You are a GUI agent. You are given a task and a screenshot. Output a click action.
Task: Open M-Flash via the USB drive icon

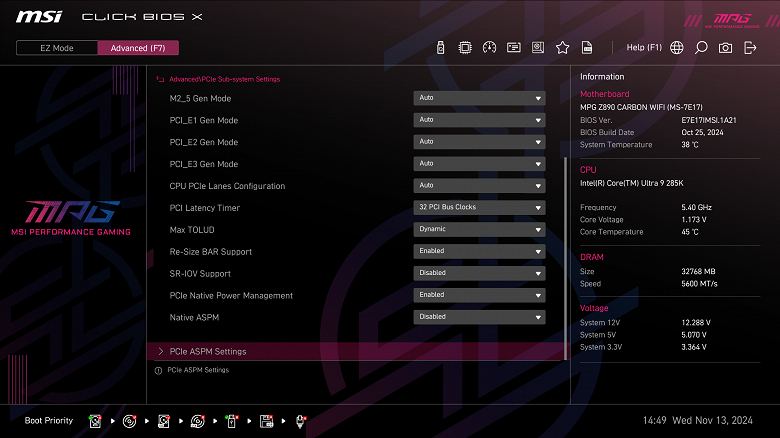(x=440, y=48)
